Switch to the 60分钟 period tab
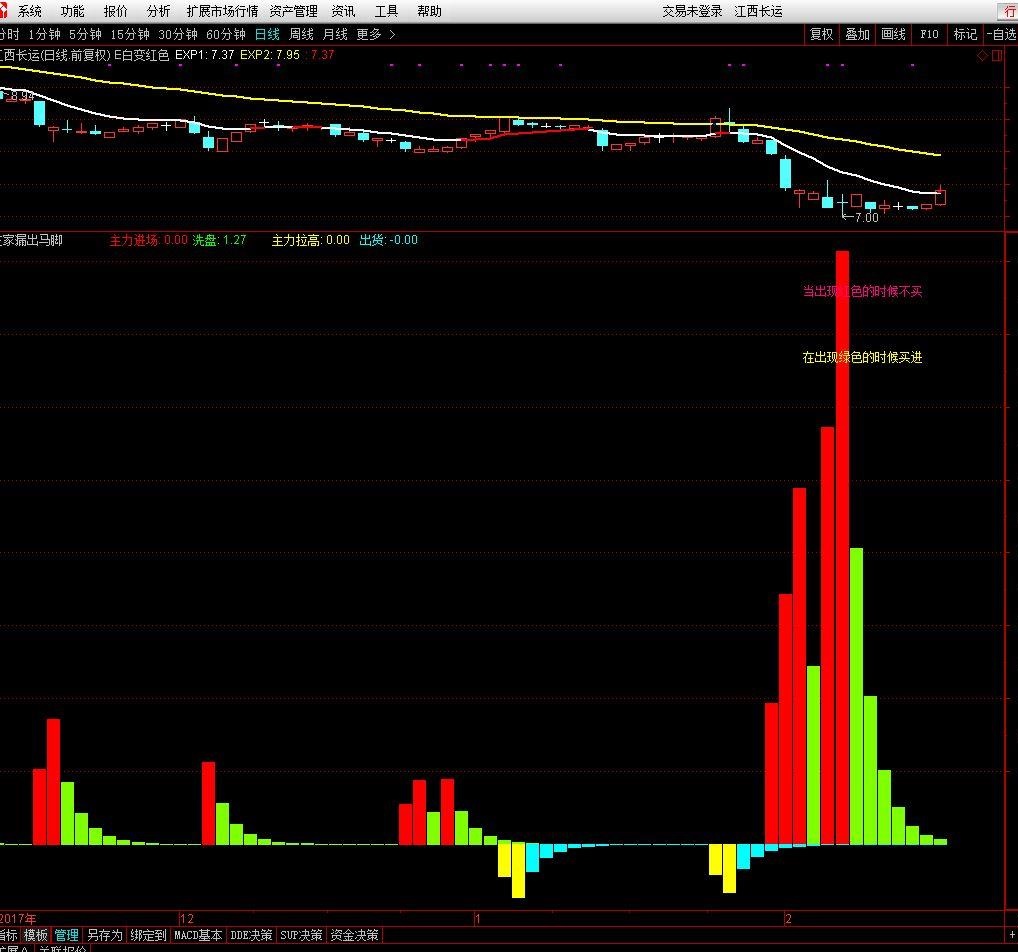This screenshot has width=1018, height=952. click(x=225, y=34)
